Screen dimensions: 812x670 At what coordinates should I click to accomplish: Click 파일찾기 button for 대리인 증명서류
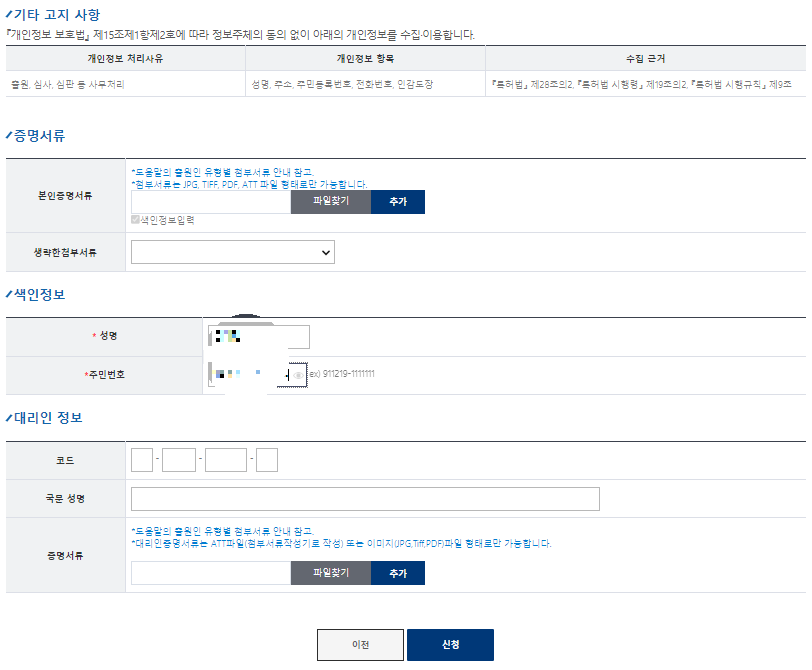coord(330,573)
